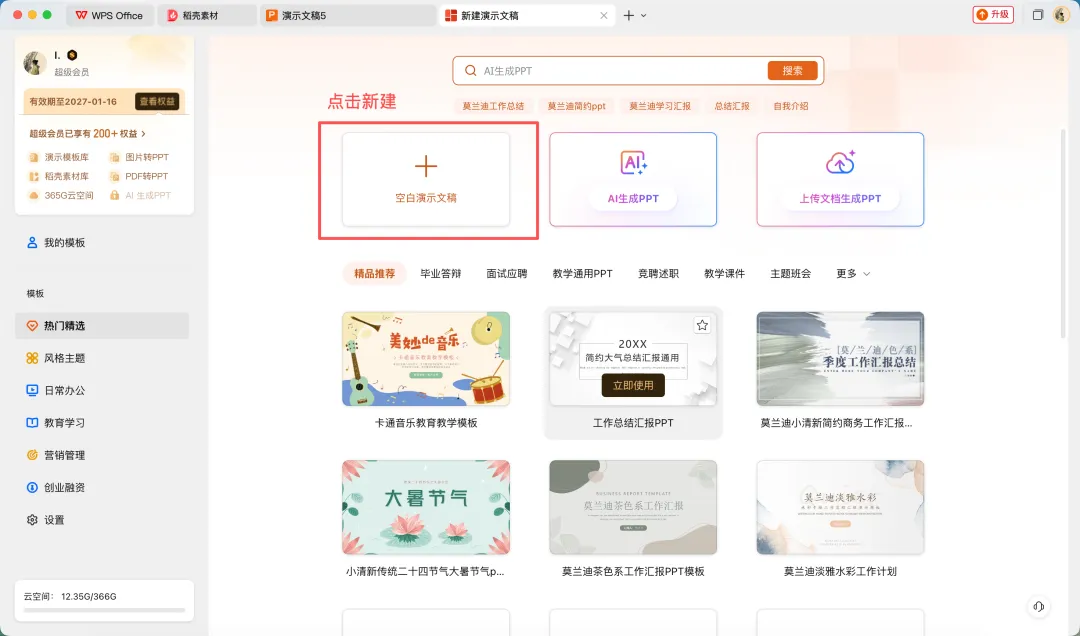Click the 教育学习 book icon
1080x636 pixels.
(x=32, y=423)
